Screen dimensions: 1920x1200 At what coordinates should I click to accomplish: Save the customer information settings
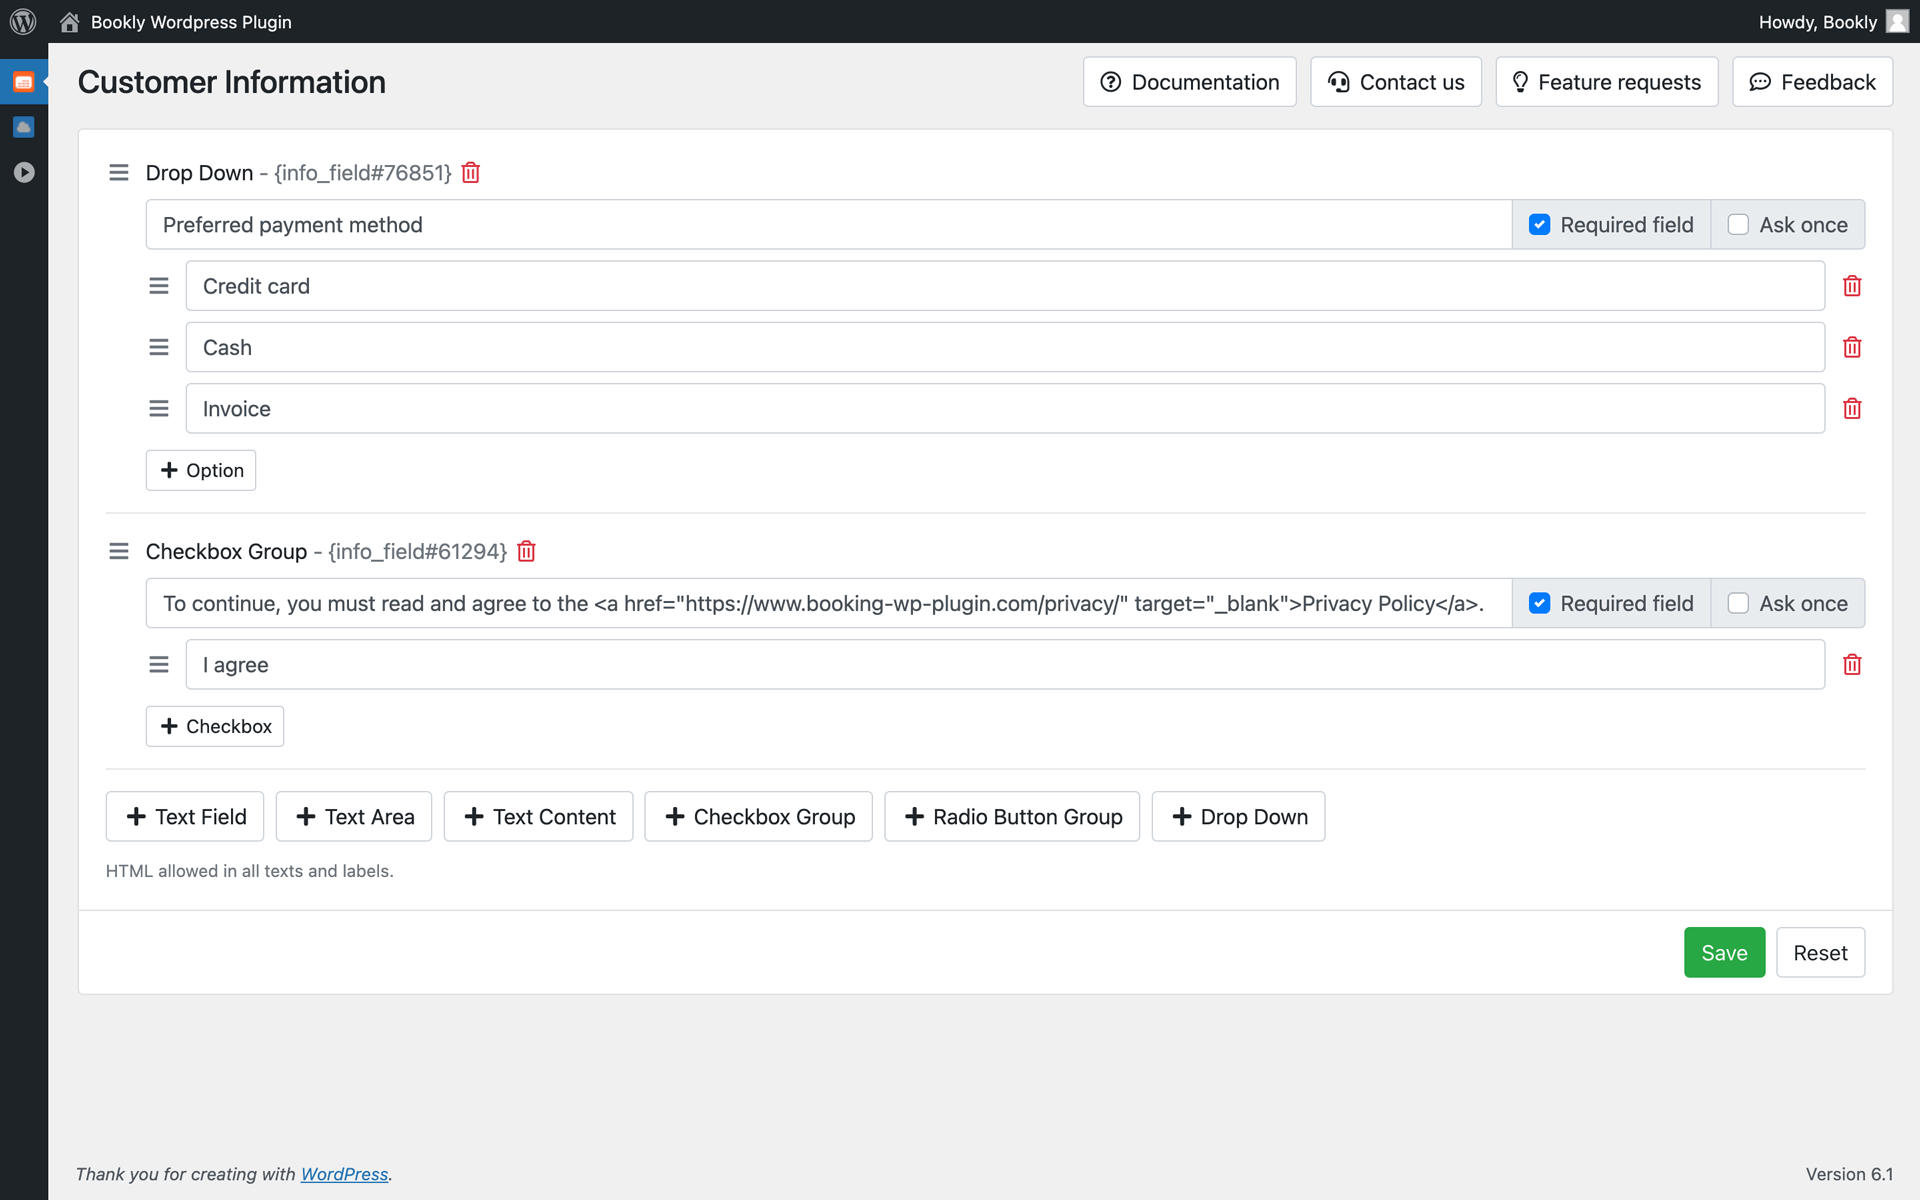pyautogui.click(x=1723, y=953)
